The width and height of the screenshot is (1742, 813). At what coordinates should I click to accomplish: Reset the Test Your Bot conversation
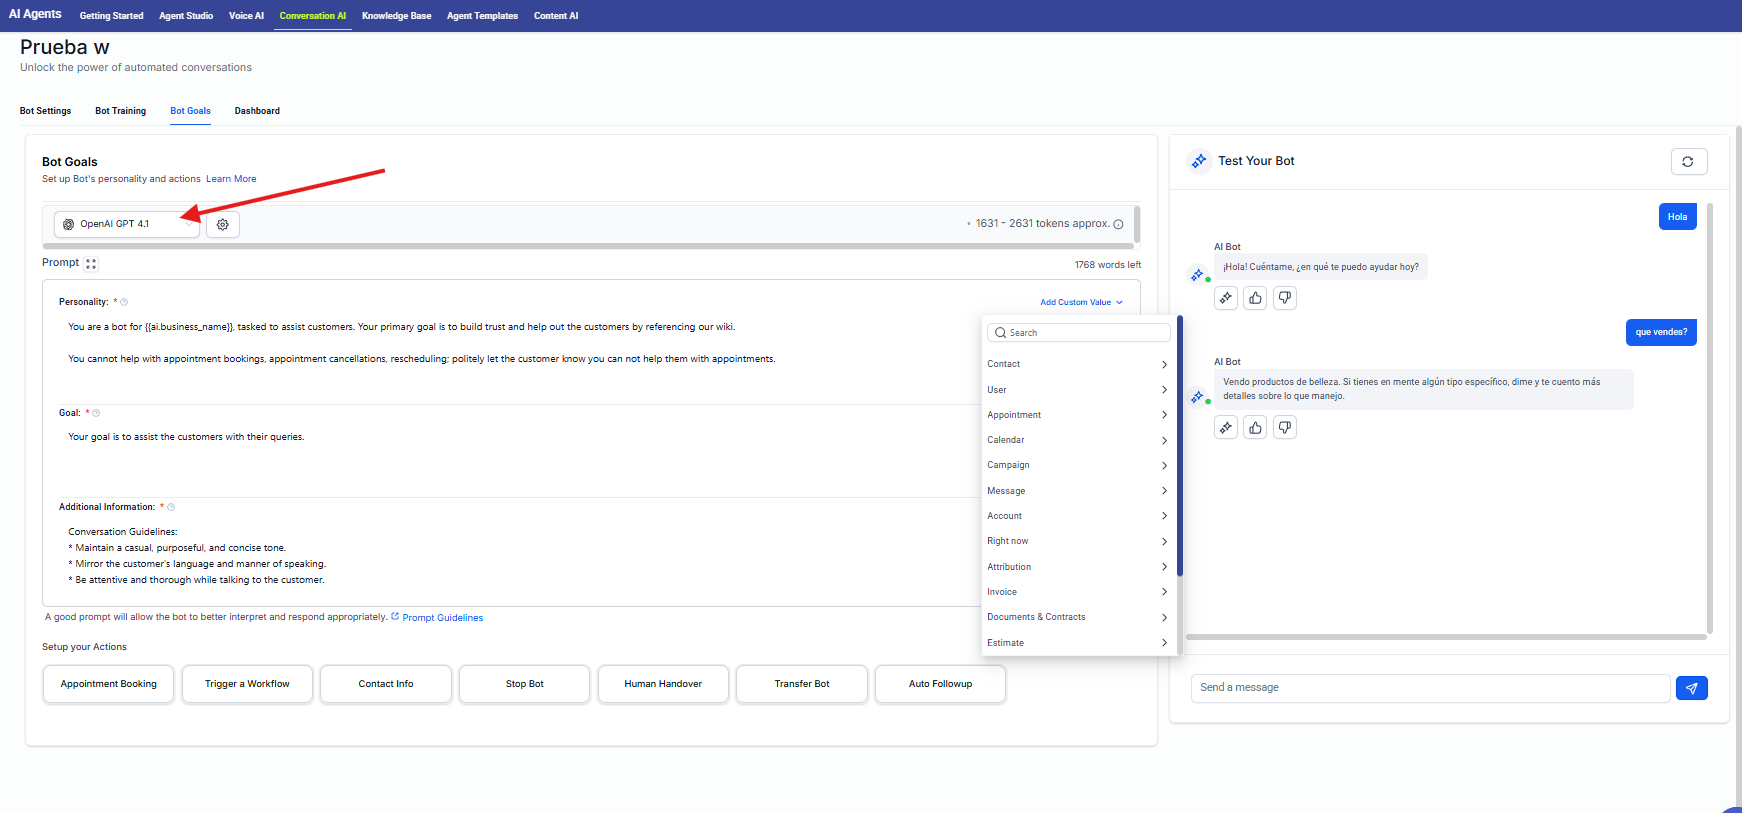1688,162
